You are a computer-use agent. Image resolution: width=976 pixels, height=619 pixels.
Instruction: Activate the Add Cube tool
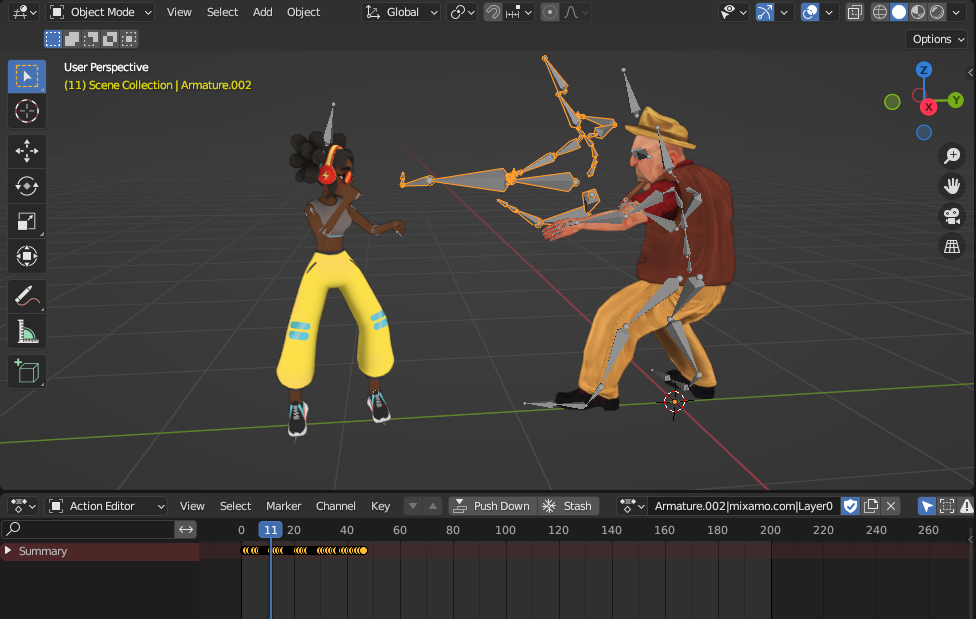coord(27,371)
